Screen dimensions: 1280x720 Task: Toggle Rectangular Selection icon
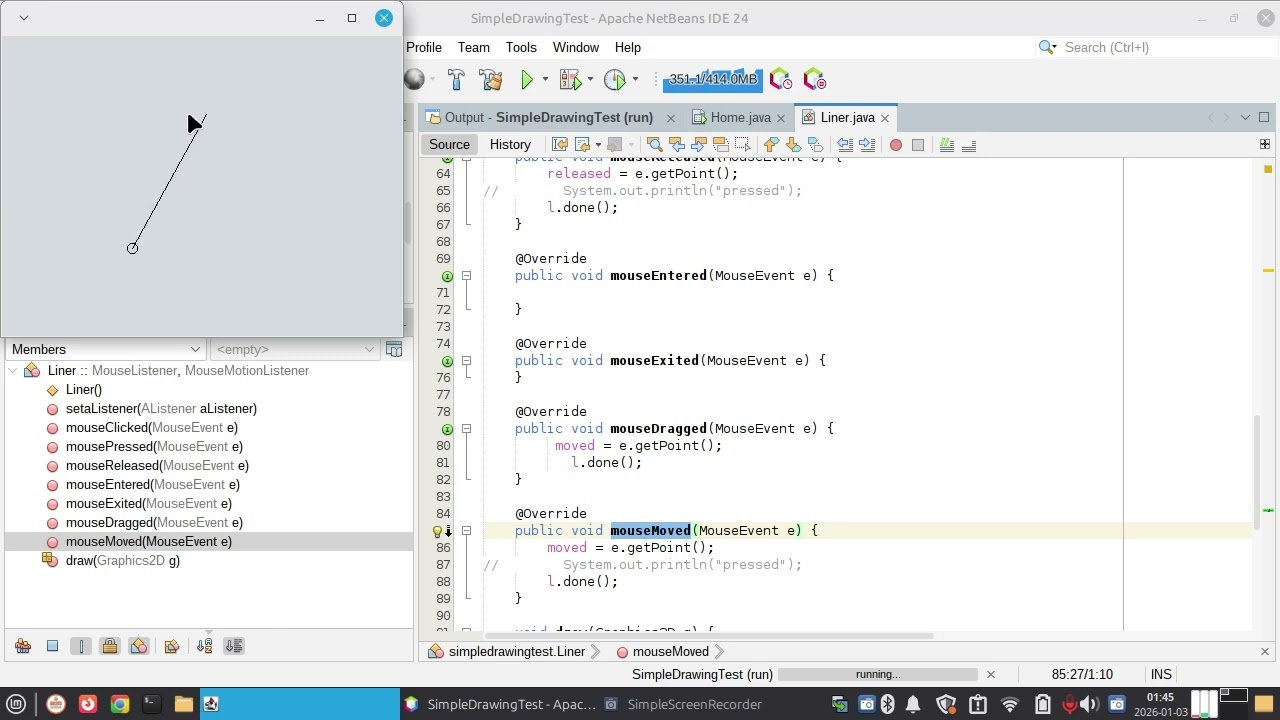742,145
